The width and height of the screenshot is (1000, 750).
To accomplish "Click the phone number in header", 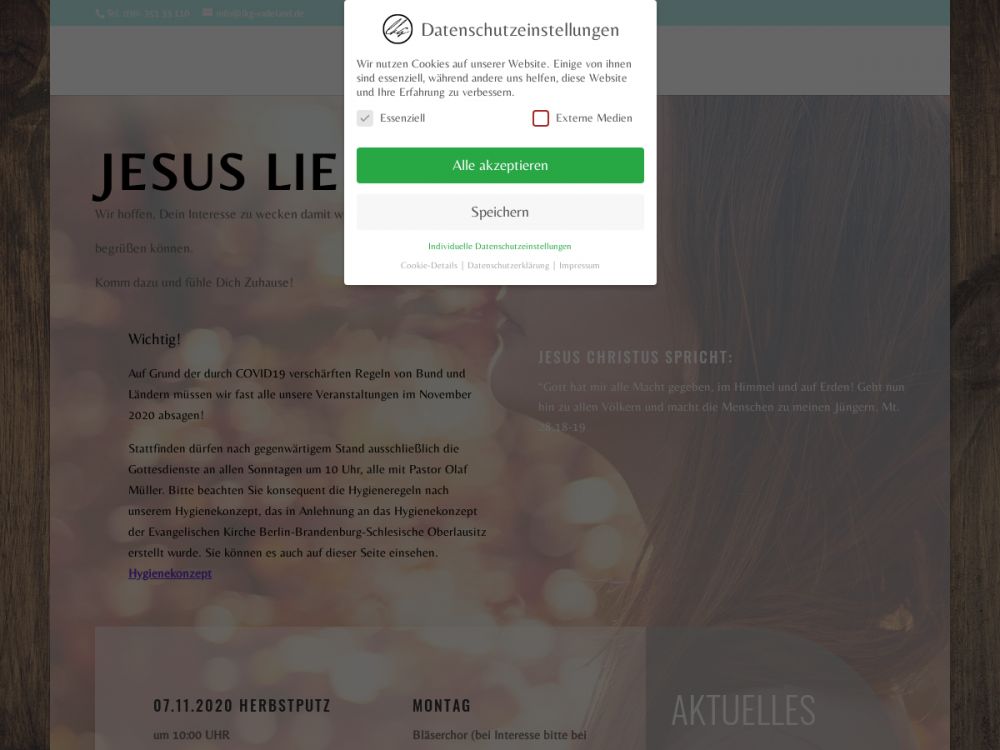I will [149, 13].
